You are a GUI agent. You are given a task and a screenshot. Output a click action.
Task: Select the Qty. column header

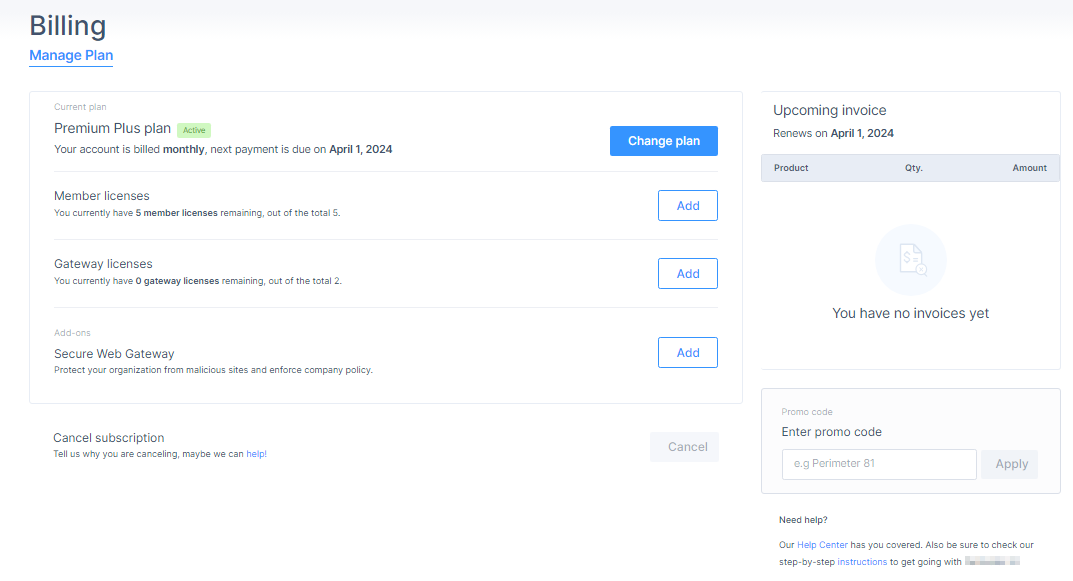click(913, 168)
